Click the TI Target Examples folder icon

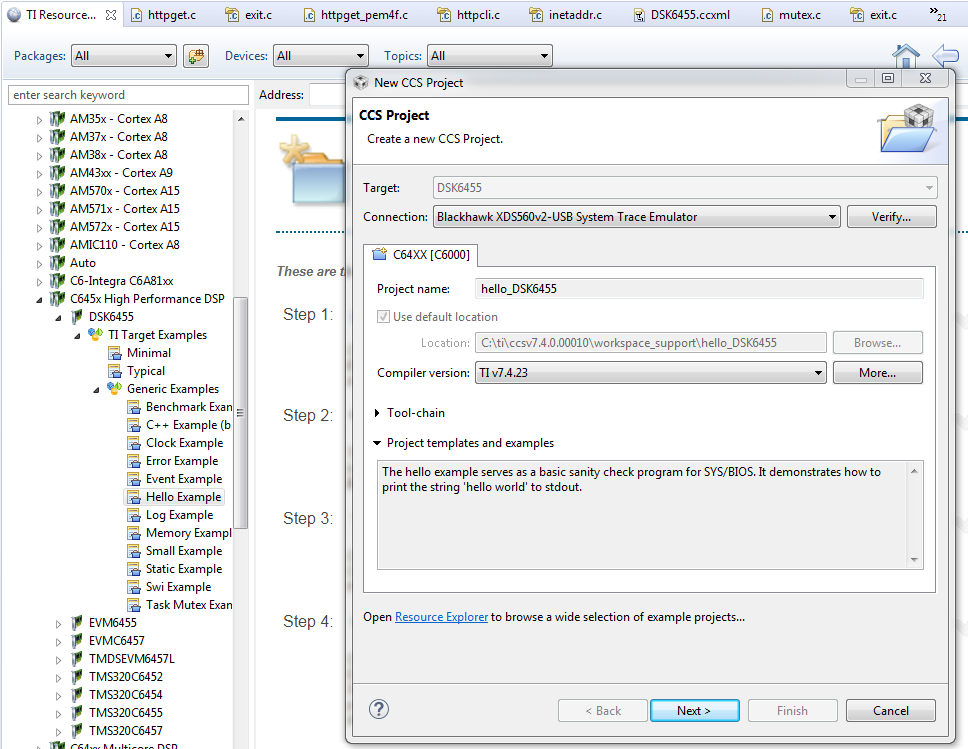coord(96,335)
